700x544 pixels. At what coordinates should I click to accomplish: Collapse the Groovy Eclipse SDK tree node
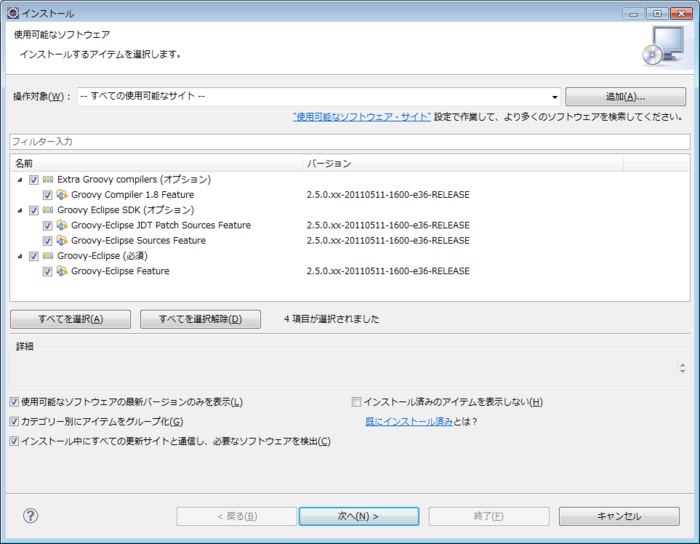[x=20, y=210]
